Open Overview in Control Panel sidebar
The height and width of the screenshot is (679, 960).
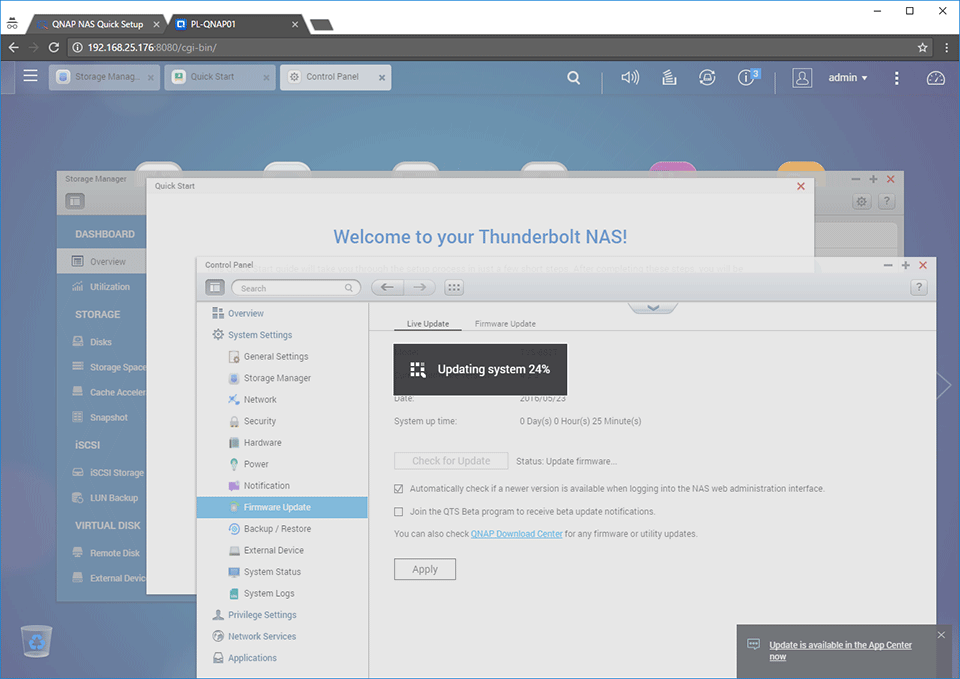click(246, 313)
